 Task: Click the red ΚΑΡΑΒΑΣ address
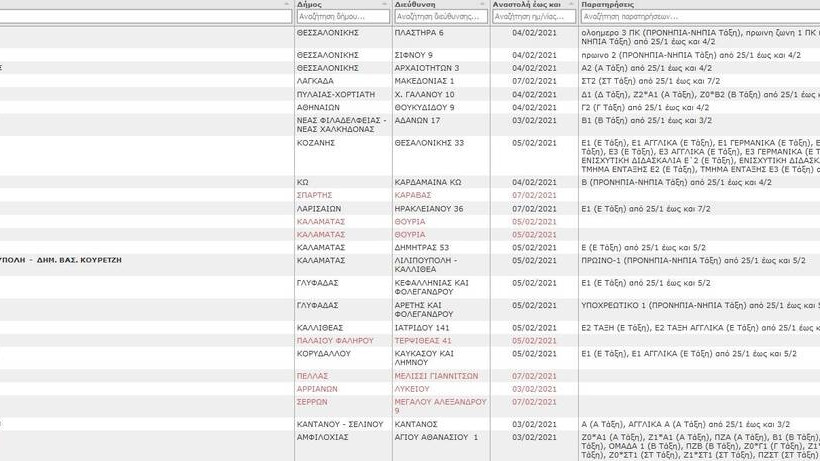tap(412, 195)
